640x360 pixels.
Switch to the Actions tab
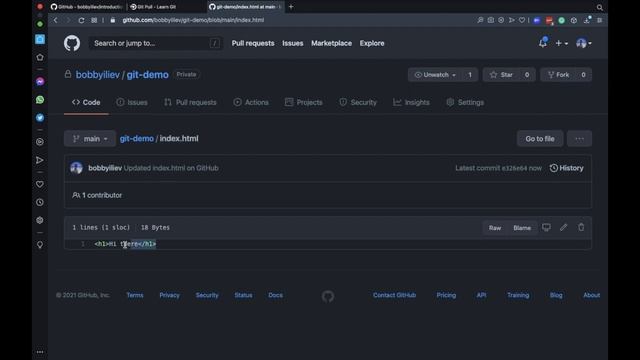pyautogui.click(x=251, y=102)
